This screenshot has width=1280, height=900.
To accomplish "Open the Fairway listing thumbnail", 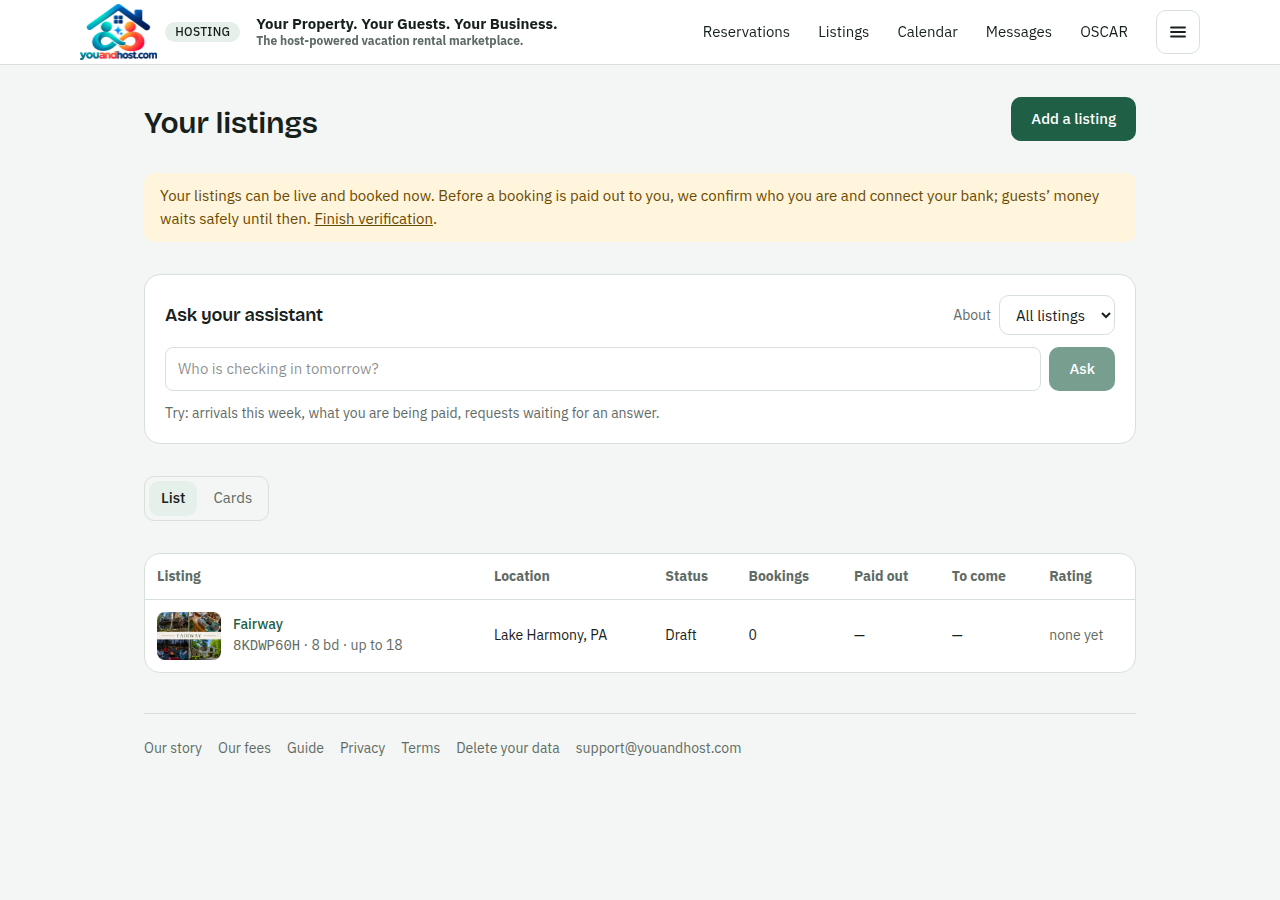I will tap(189, 636).
